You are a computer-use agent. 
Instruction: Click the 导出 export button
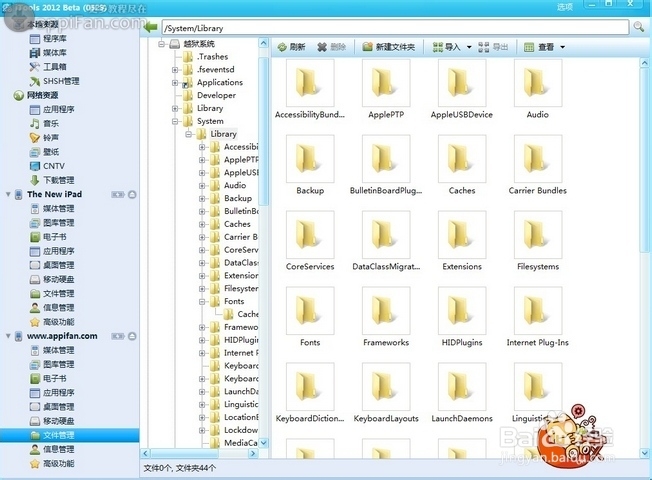493,47
